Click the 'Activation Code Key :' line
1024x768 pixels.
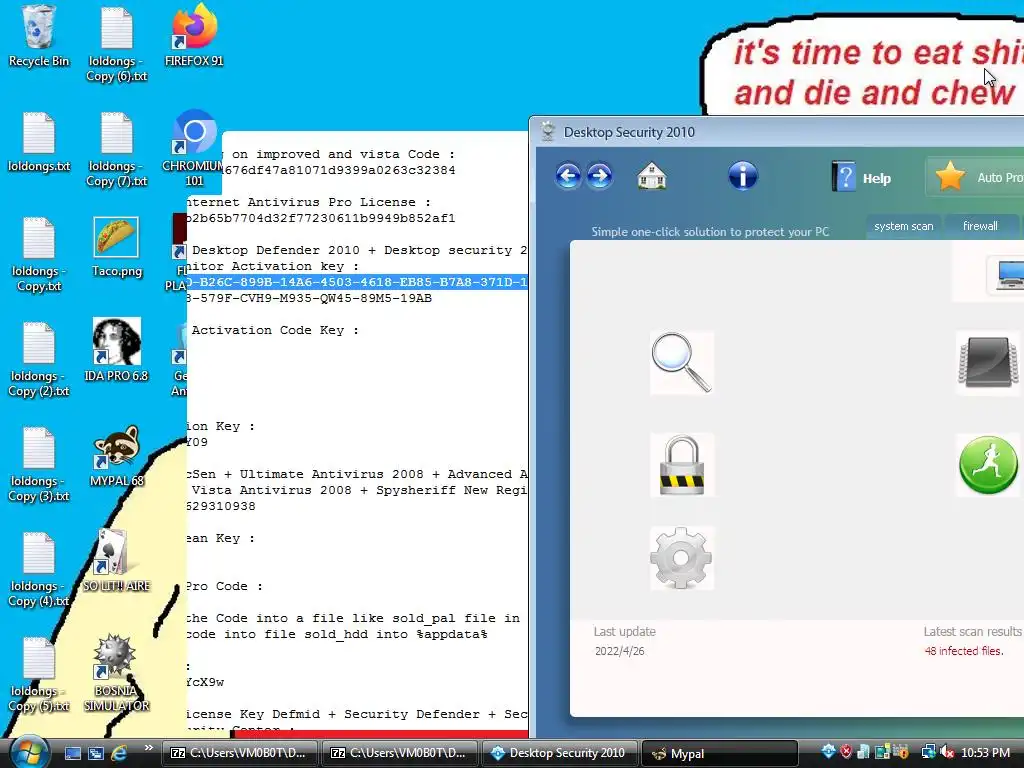[275, 330]
